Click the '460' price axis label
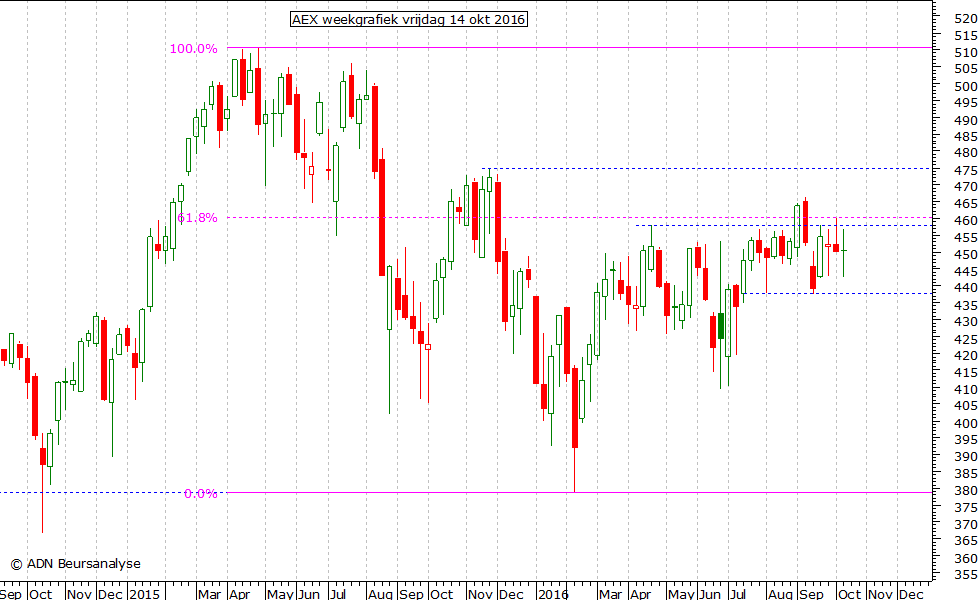 click(x=966, y=221)
